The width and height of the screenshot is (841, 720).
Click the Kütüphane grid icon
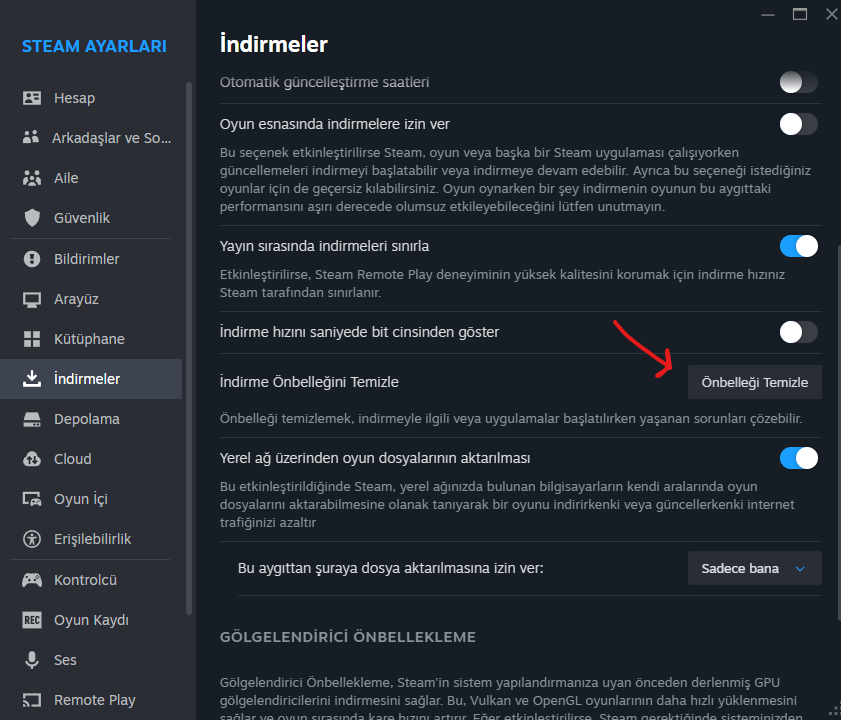(x=32, y=339)
